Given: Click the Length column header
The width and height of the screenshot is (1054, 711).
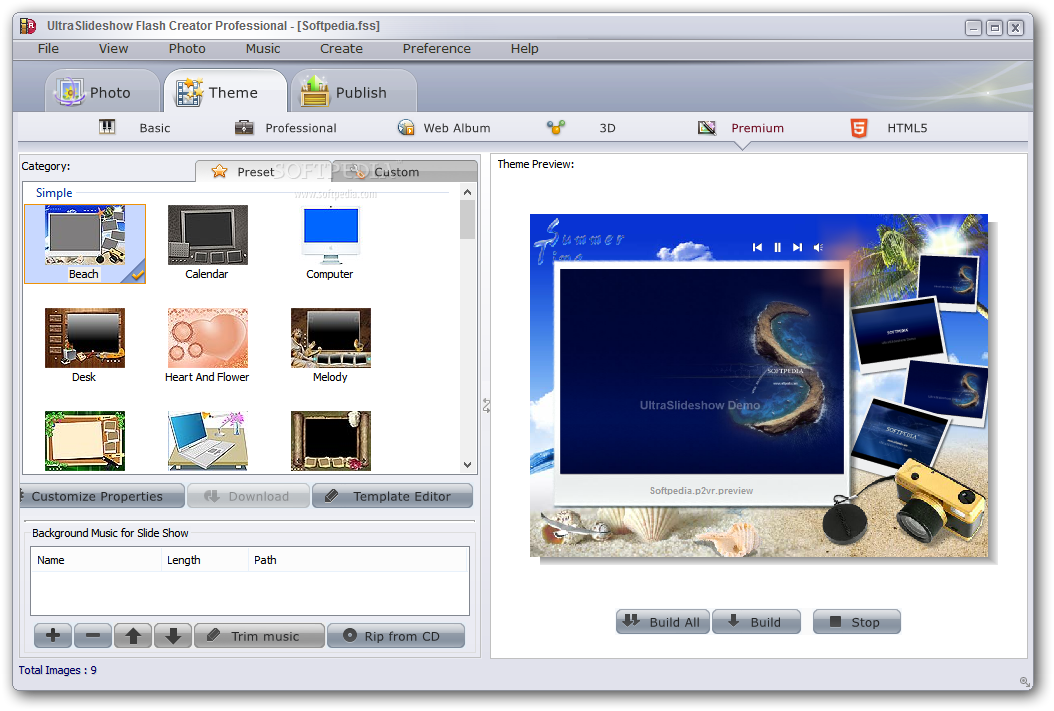Looking at the screenshot, I should point(204,560).
